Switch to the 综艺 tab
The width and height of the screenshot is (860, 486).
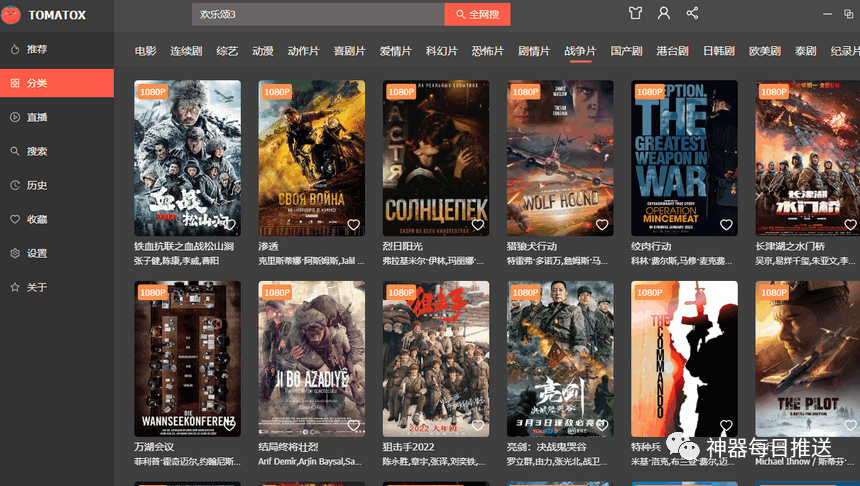227,51
